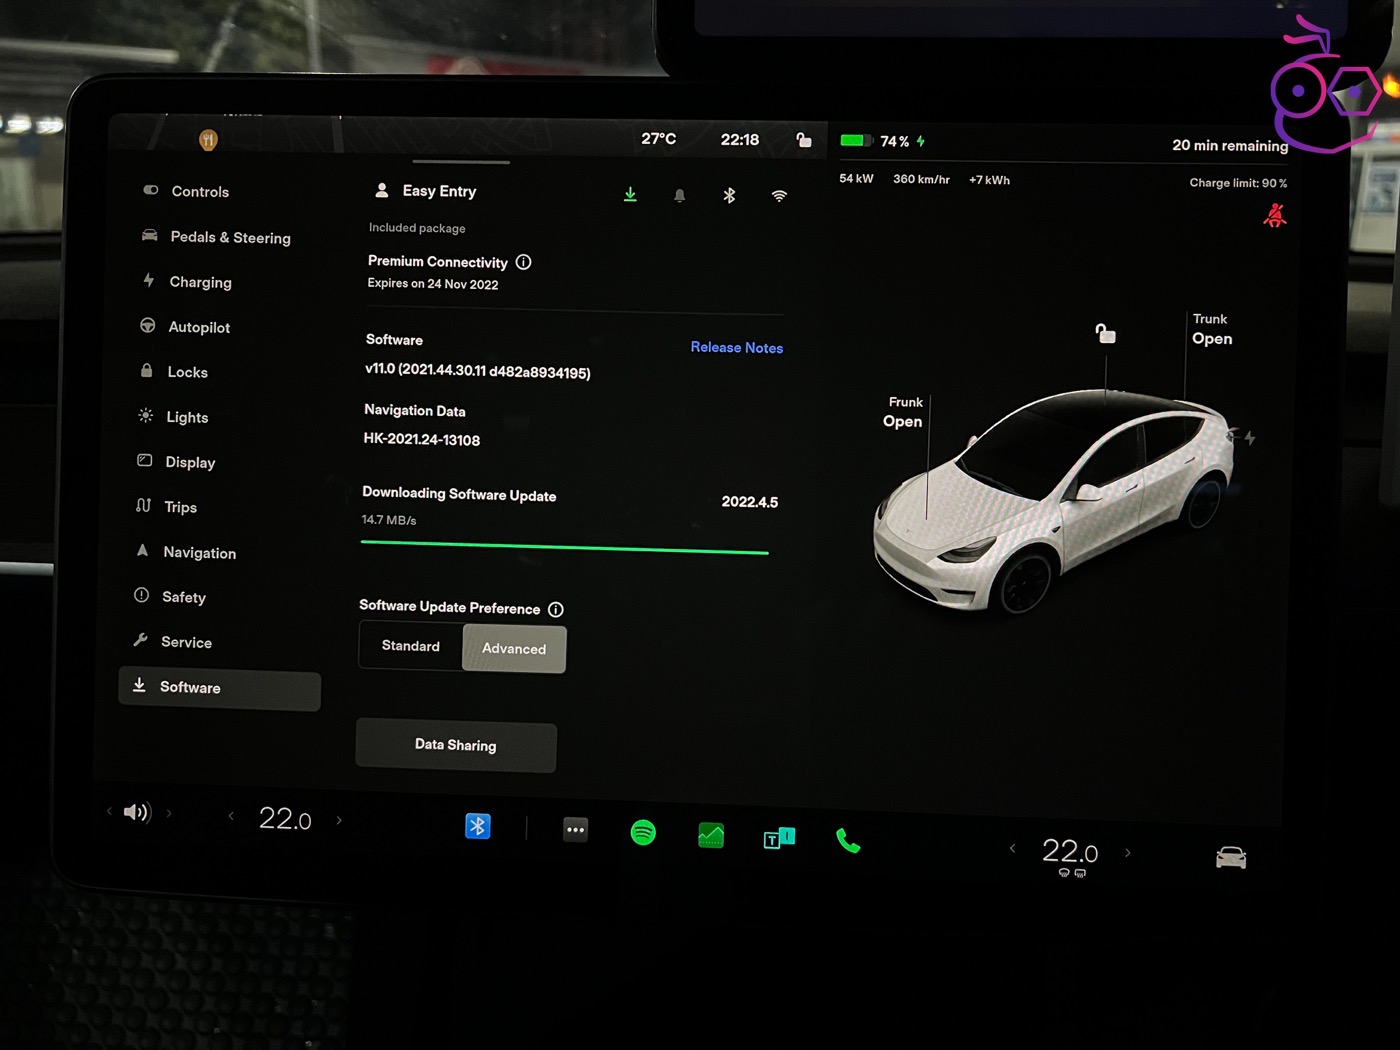Image resolution: width=1400 pixels, height=1050 pixels.
Task: Open Spotify app in the bottom dock
Action: coord(643,832)
